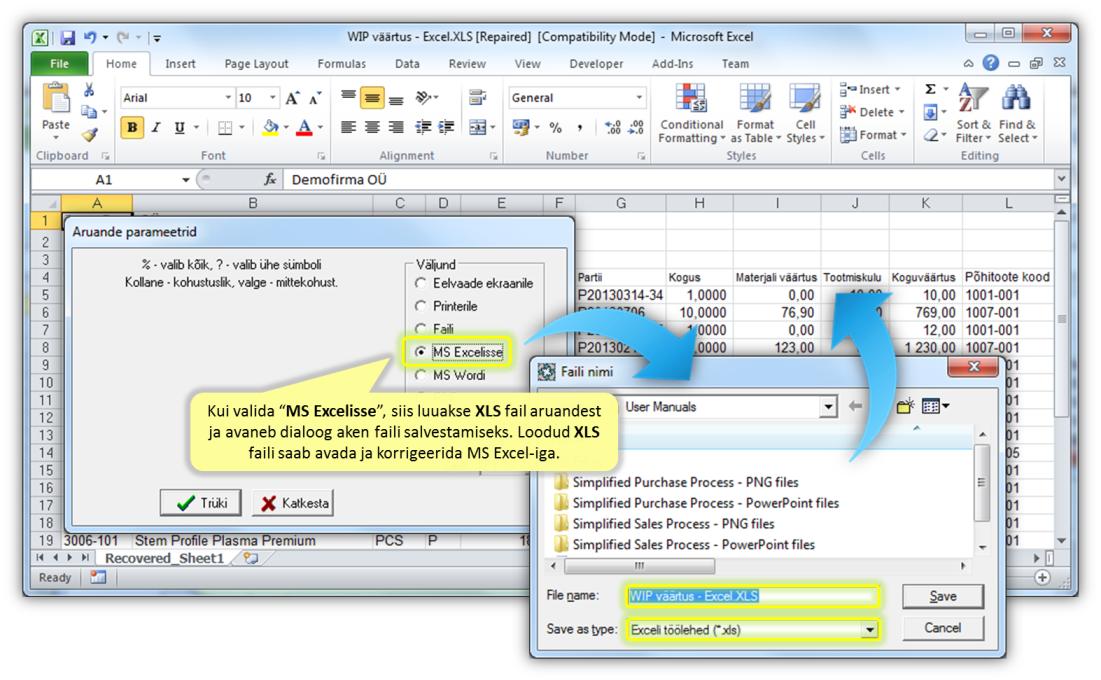Open the font size dropdown
The width and height of the screenshot is (1101, 680).
[x=272, y=98]
